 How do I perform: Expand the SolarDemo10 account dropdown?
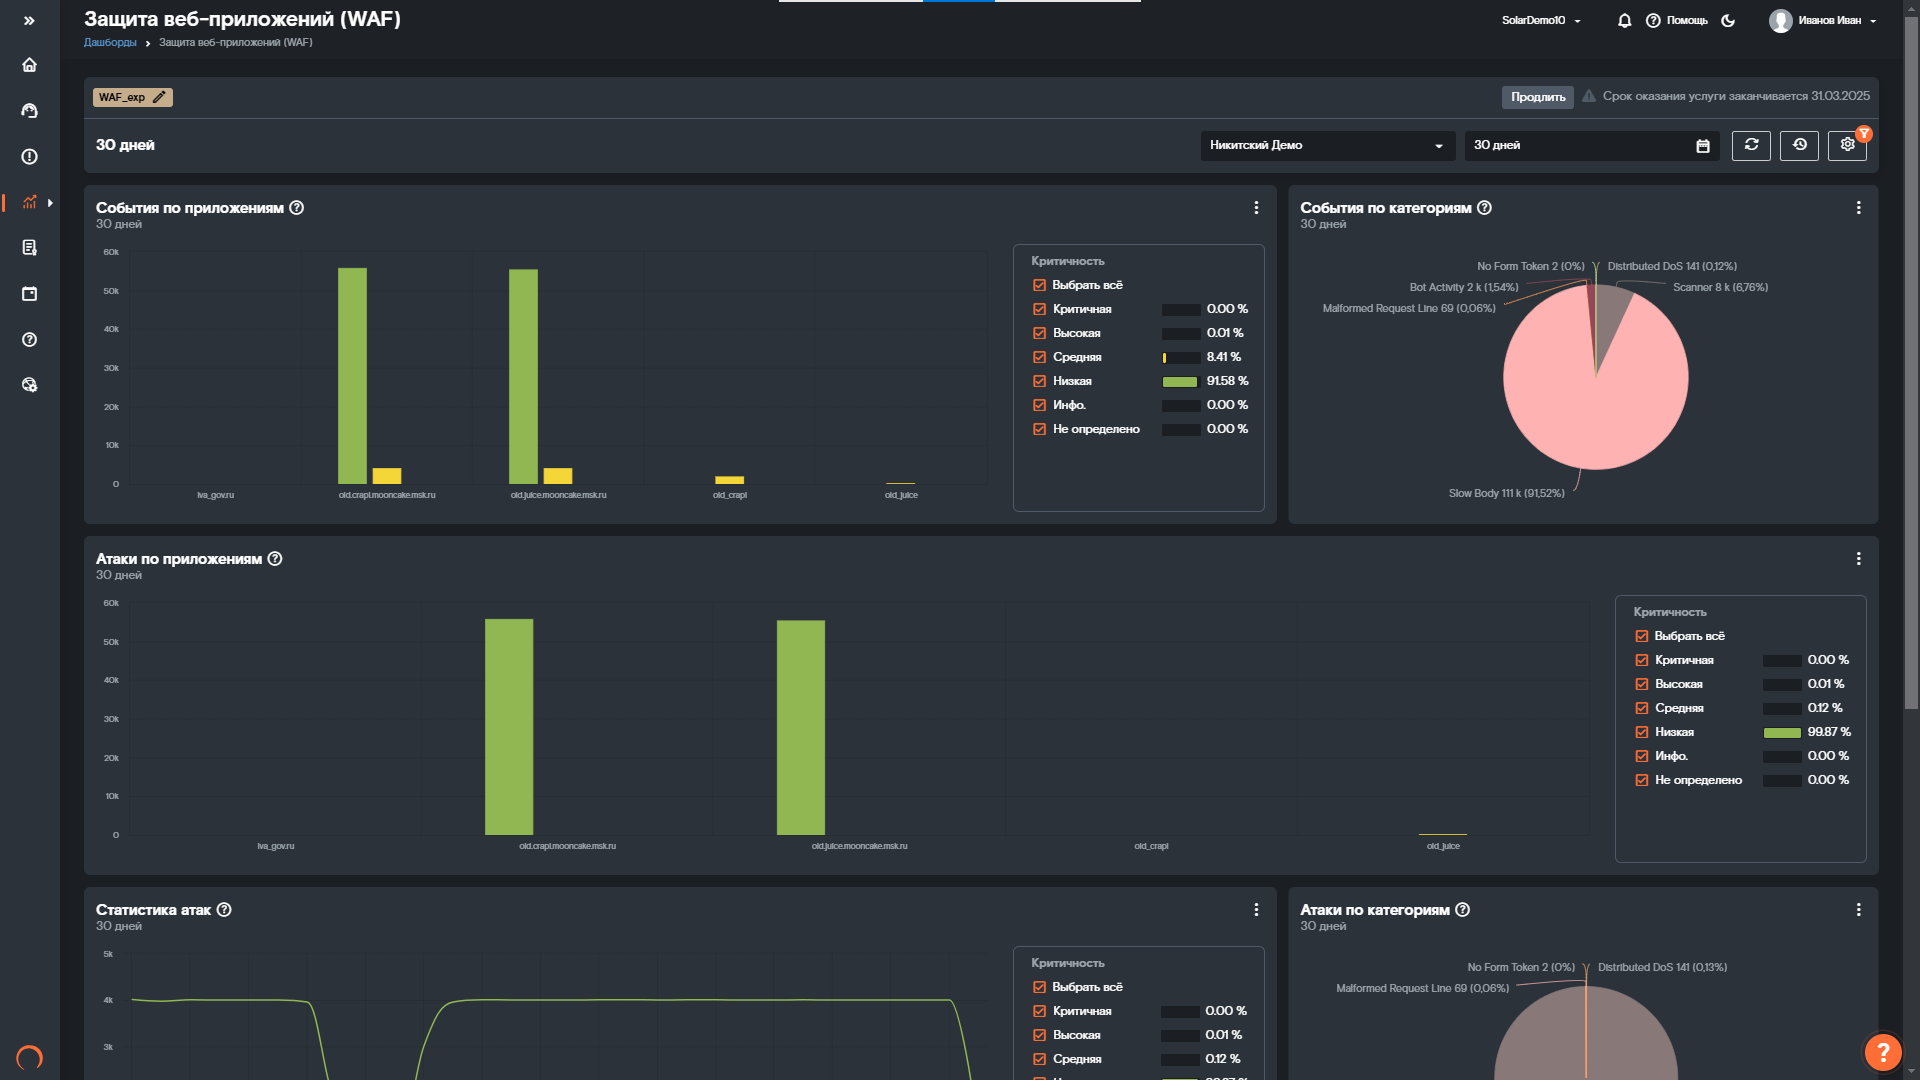[x=1541, y=21]
